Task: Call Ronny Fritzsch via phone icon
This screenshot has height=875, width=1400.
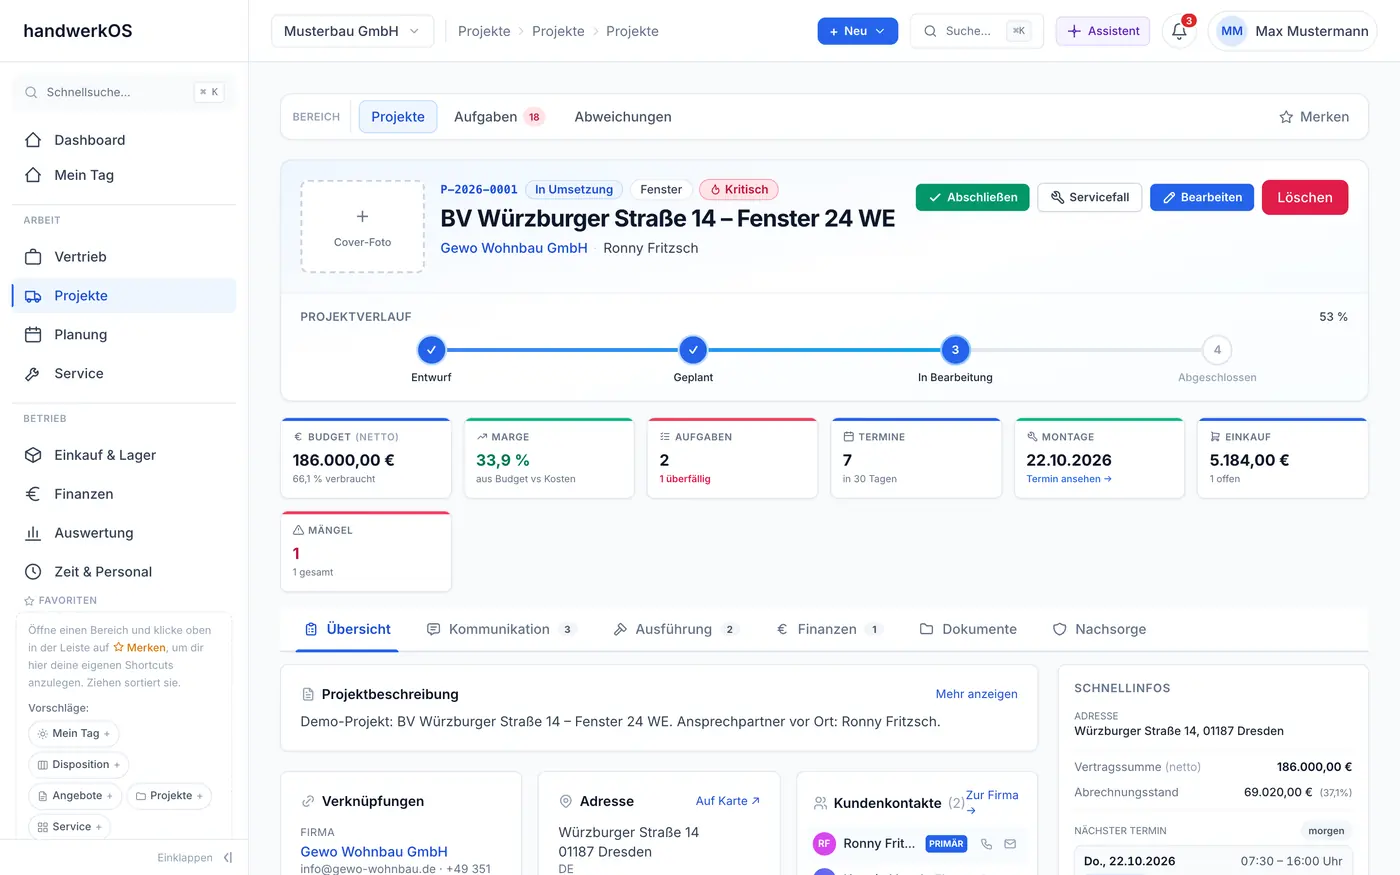Action: click(x=986, y=844)
